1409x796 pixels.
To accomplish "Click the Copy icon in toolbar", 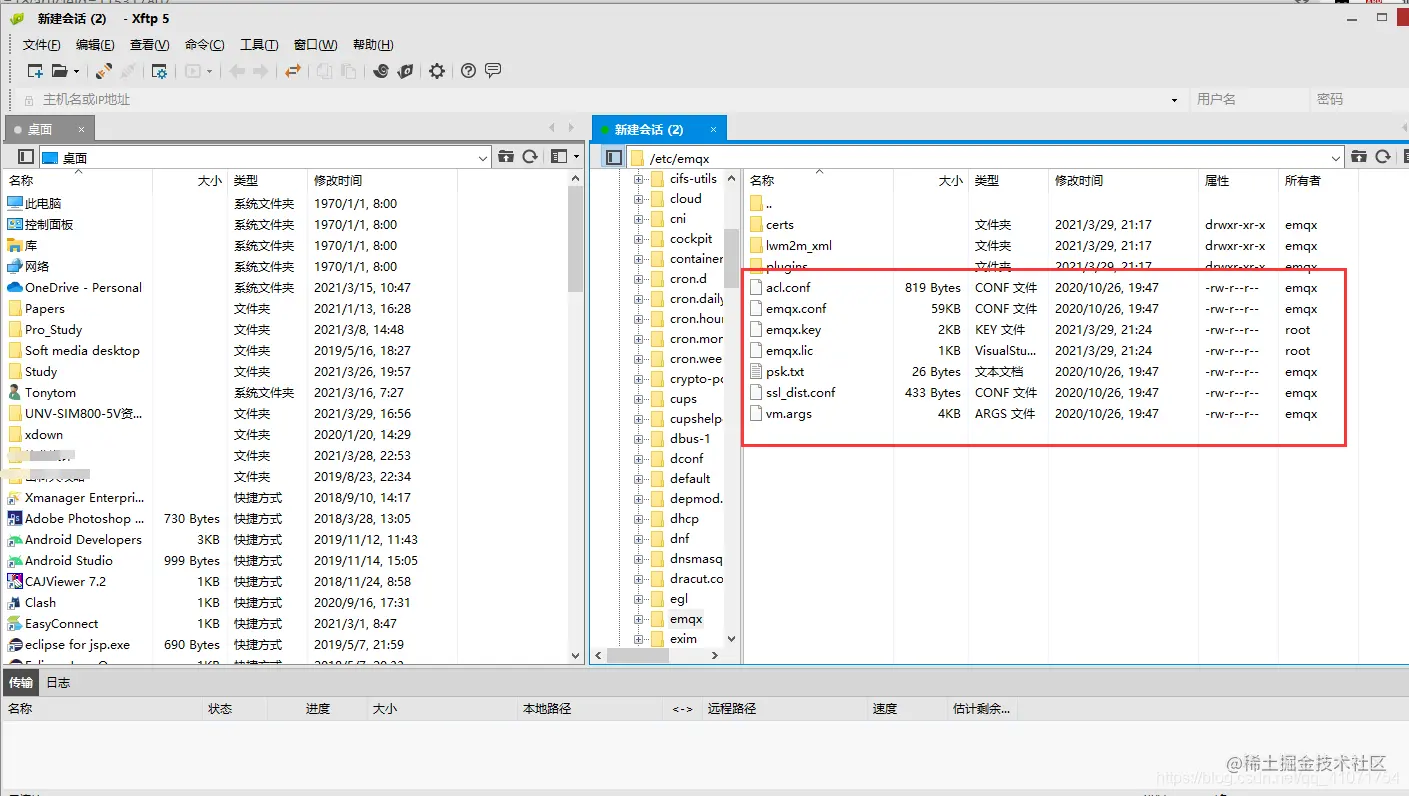I will click(324, 71).
